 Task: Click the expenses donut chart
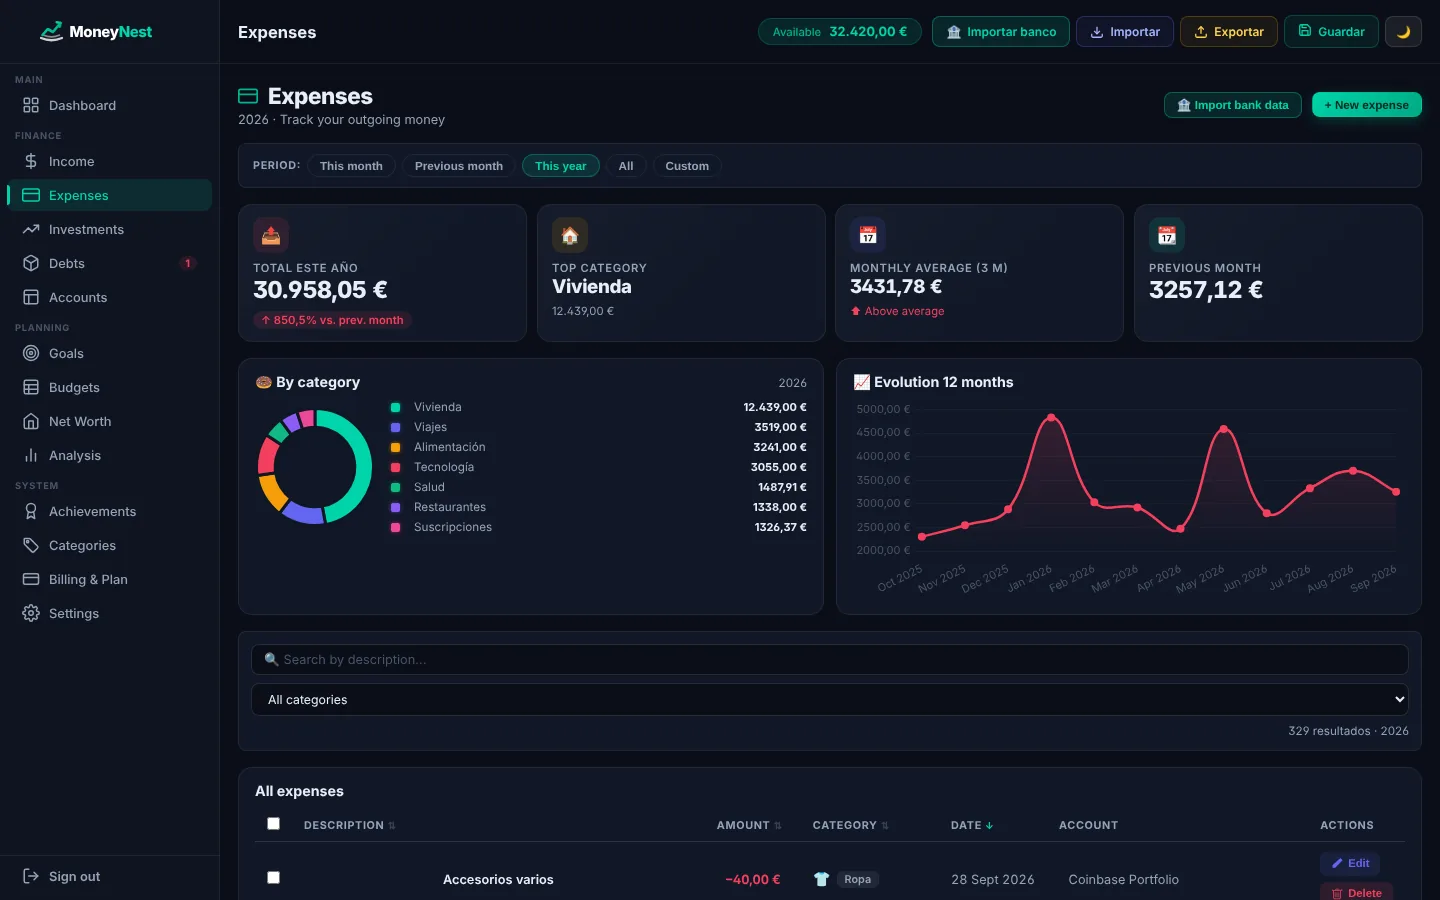(x=315, y=467)
